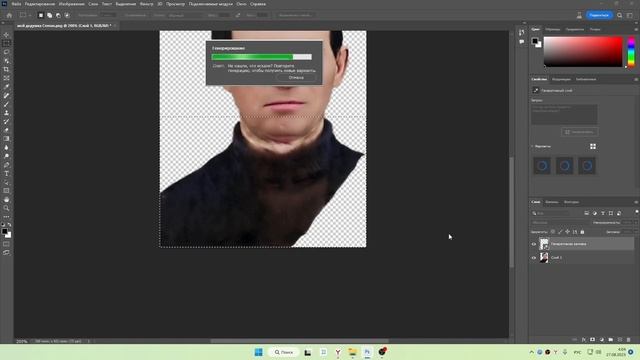Image resolution: width=640 pixels, height=360 pixels.
Task: Create new adjustment layer icon
Action: [x=602, y=340]
